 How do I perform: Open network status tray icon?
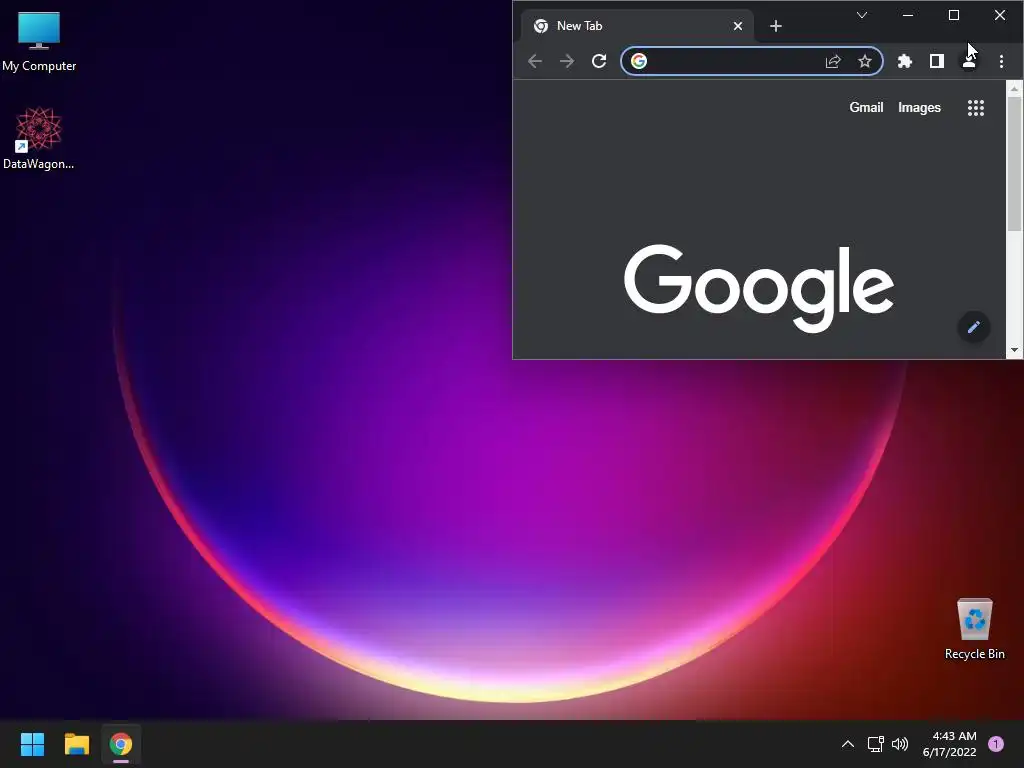(x=875, y=744)
